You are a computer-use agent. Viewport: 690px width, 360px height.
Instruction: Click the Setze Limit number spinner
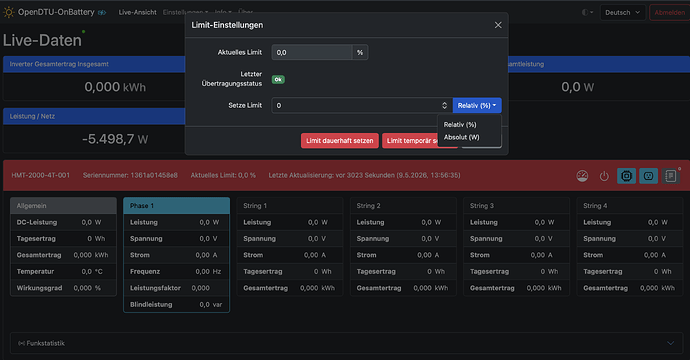point(444,106)
